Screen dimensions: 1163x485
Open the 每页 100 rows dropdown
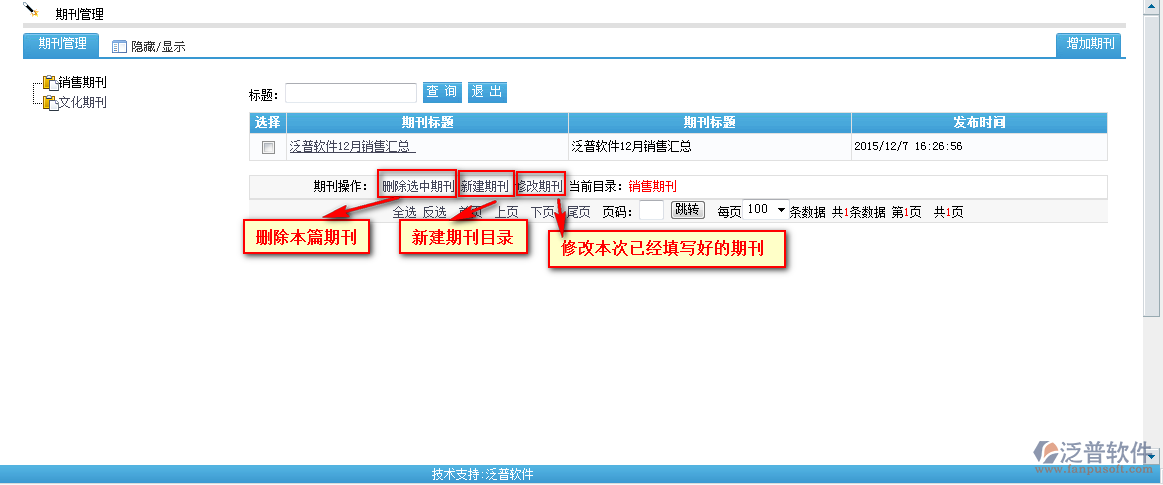point(765,210)
